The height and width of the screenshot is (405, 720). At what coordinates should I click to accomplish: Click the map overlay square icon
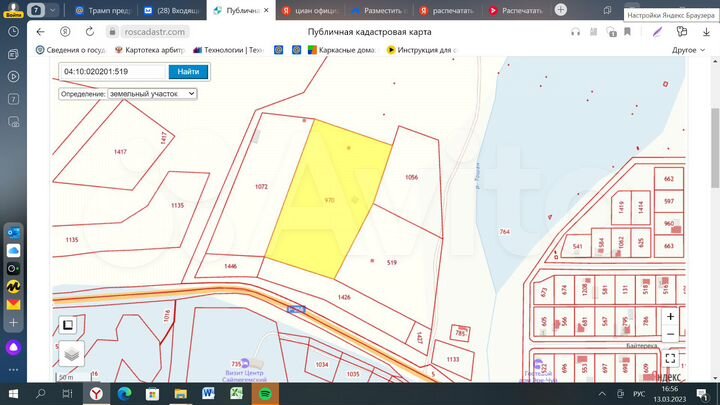point(67,325)
